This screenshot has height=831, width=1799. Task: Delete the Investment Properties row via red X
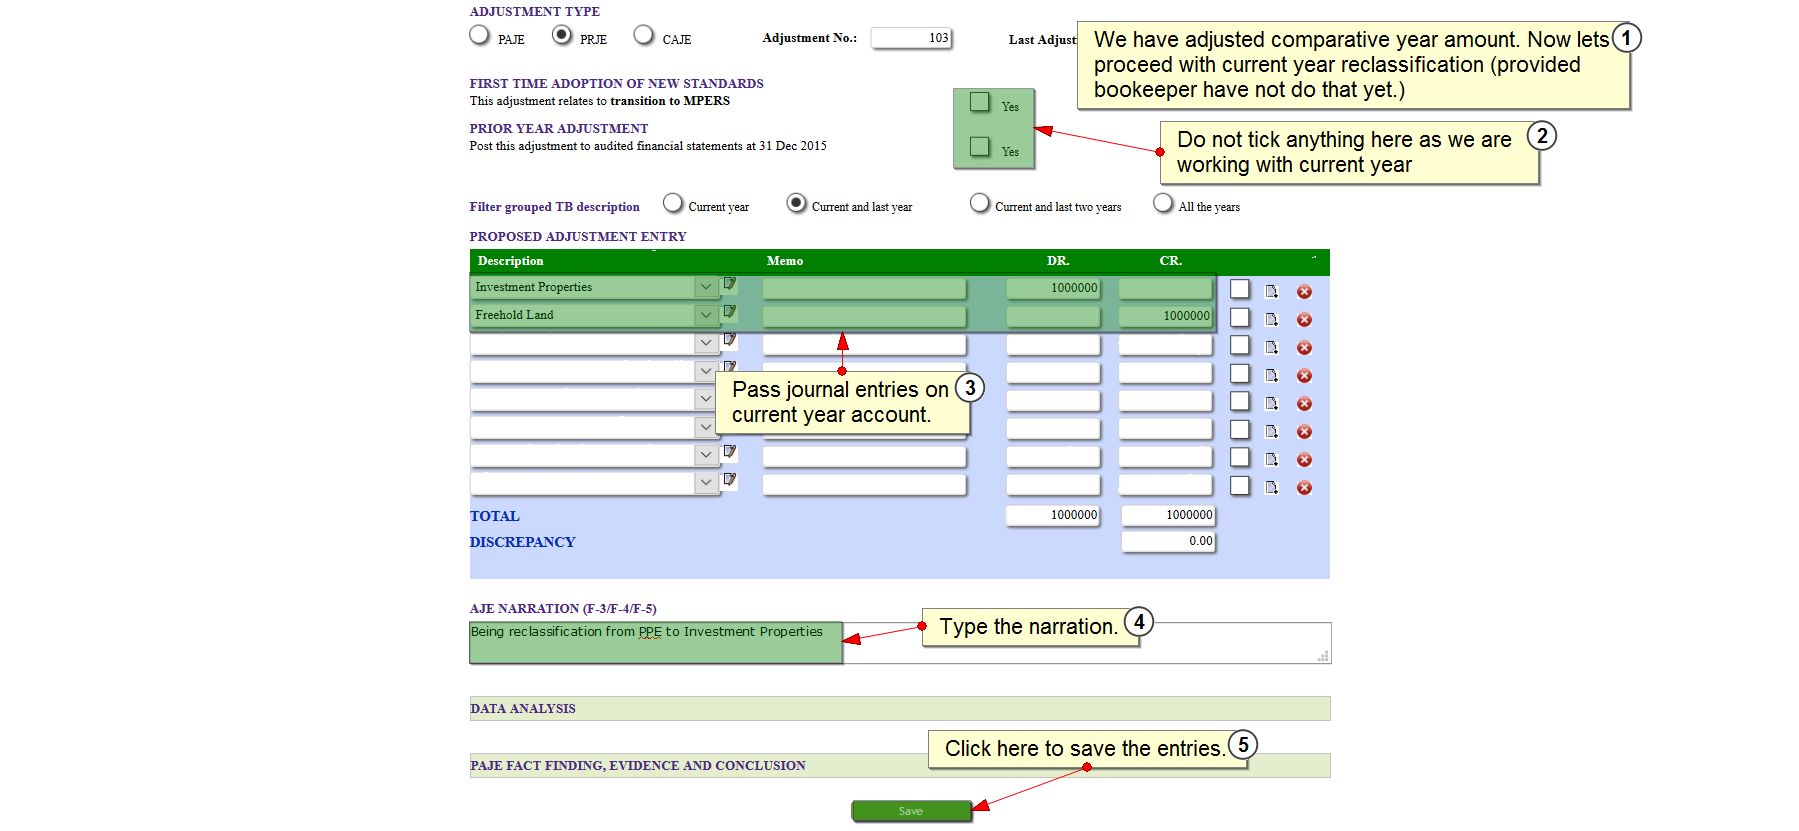click(1304, 292)
